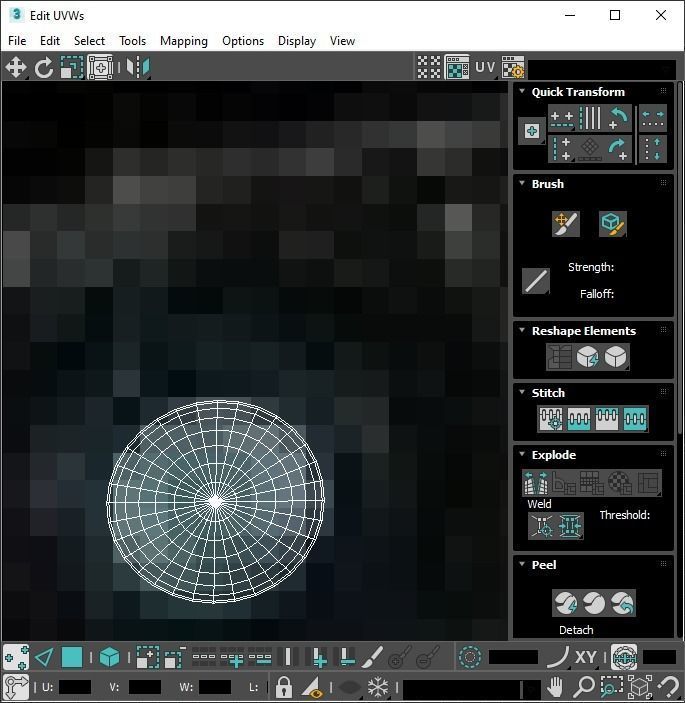
Task: Open the Tools menu
Action: coord(132,41)
